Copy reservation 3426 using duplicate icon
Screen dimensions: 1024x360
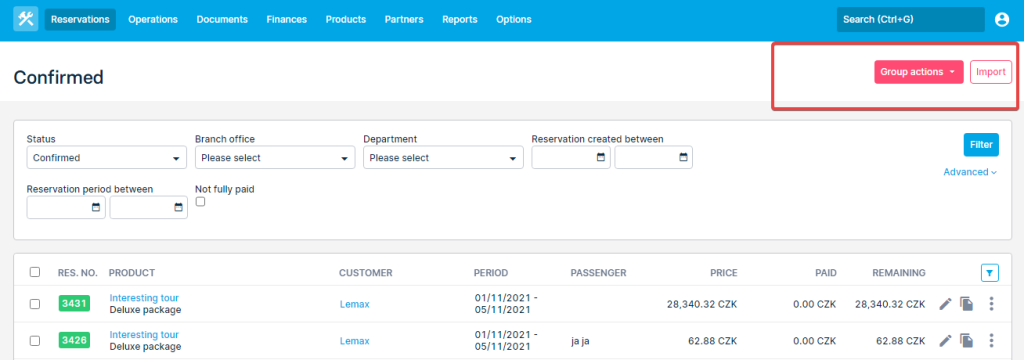[x=967, y=340]
